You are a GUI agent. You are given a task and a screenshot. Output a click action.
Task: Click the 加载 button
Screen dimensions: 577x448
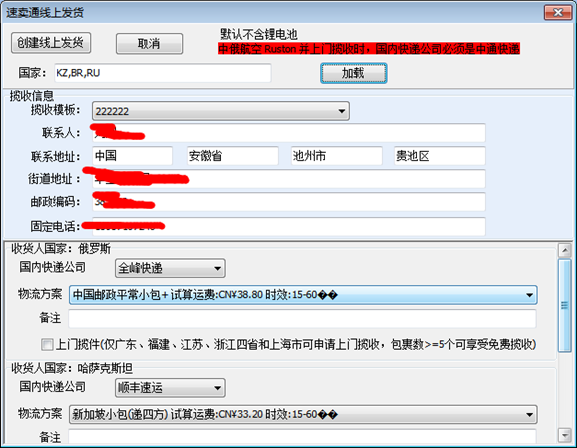tap(353, 73)
